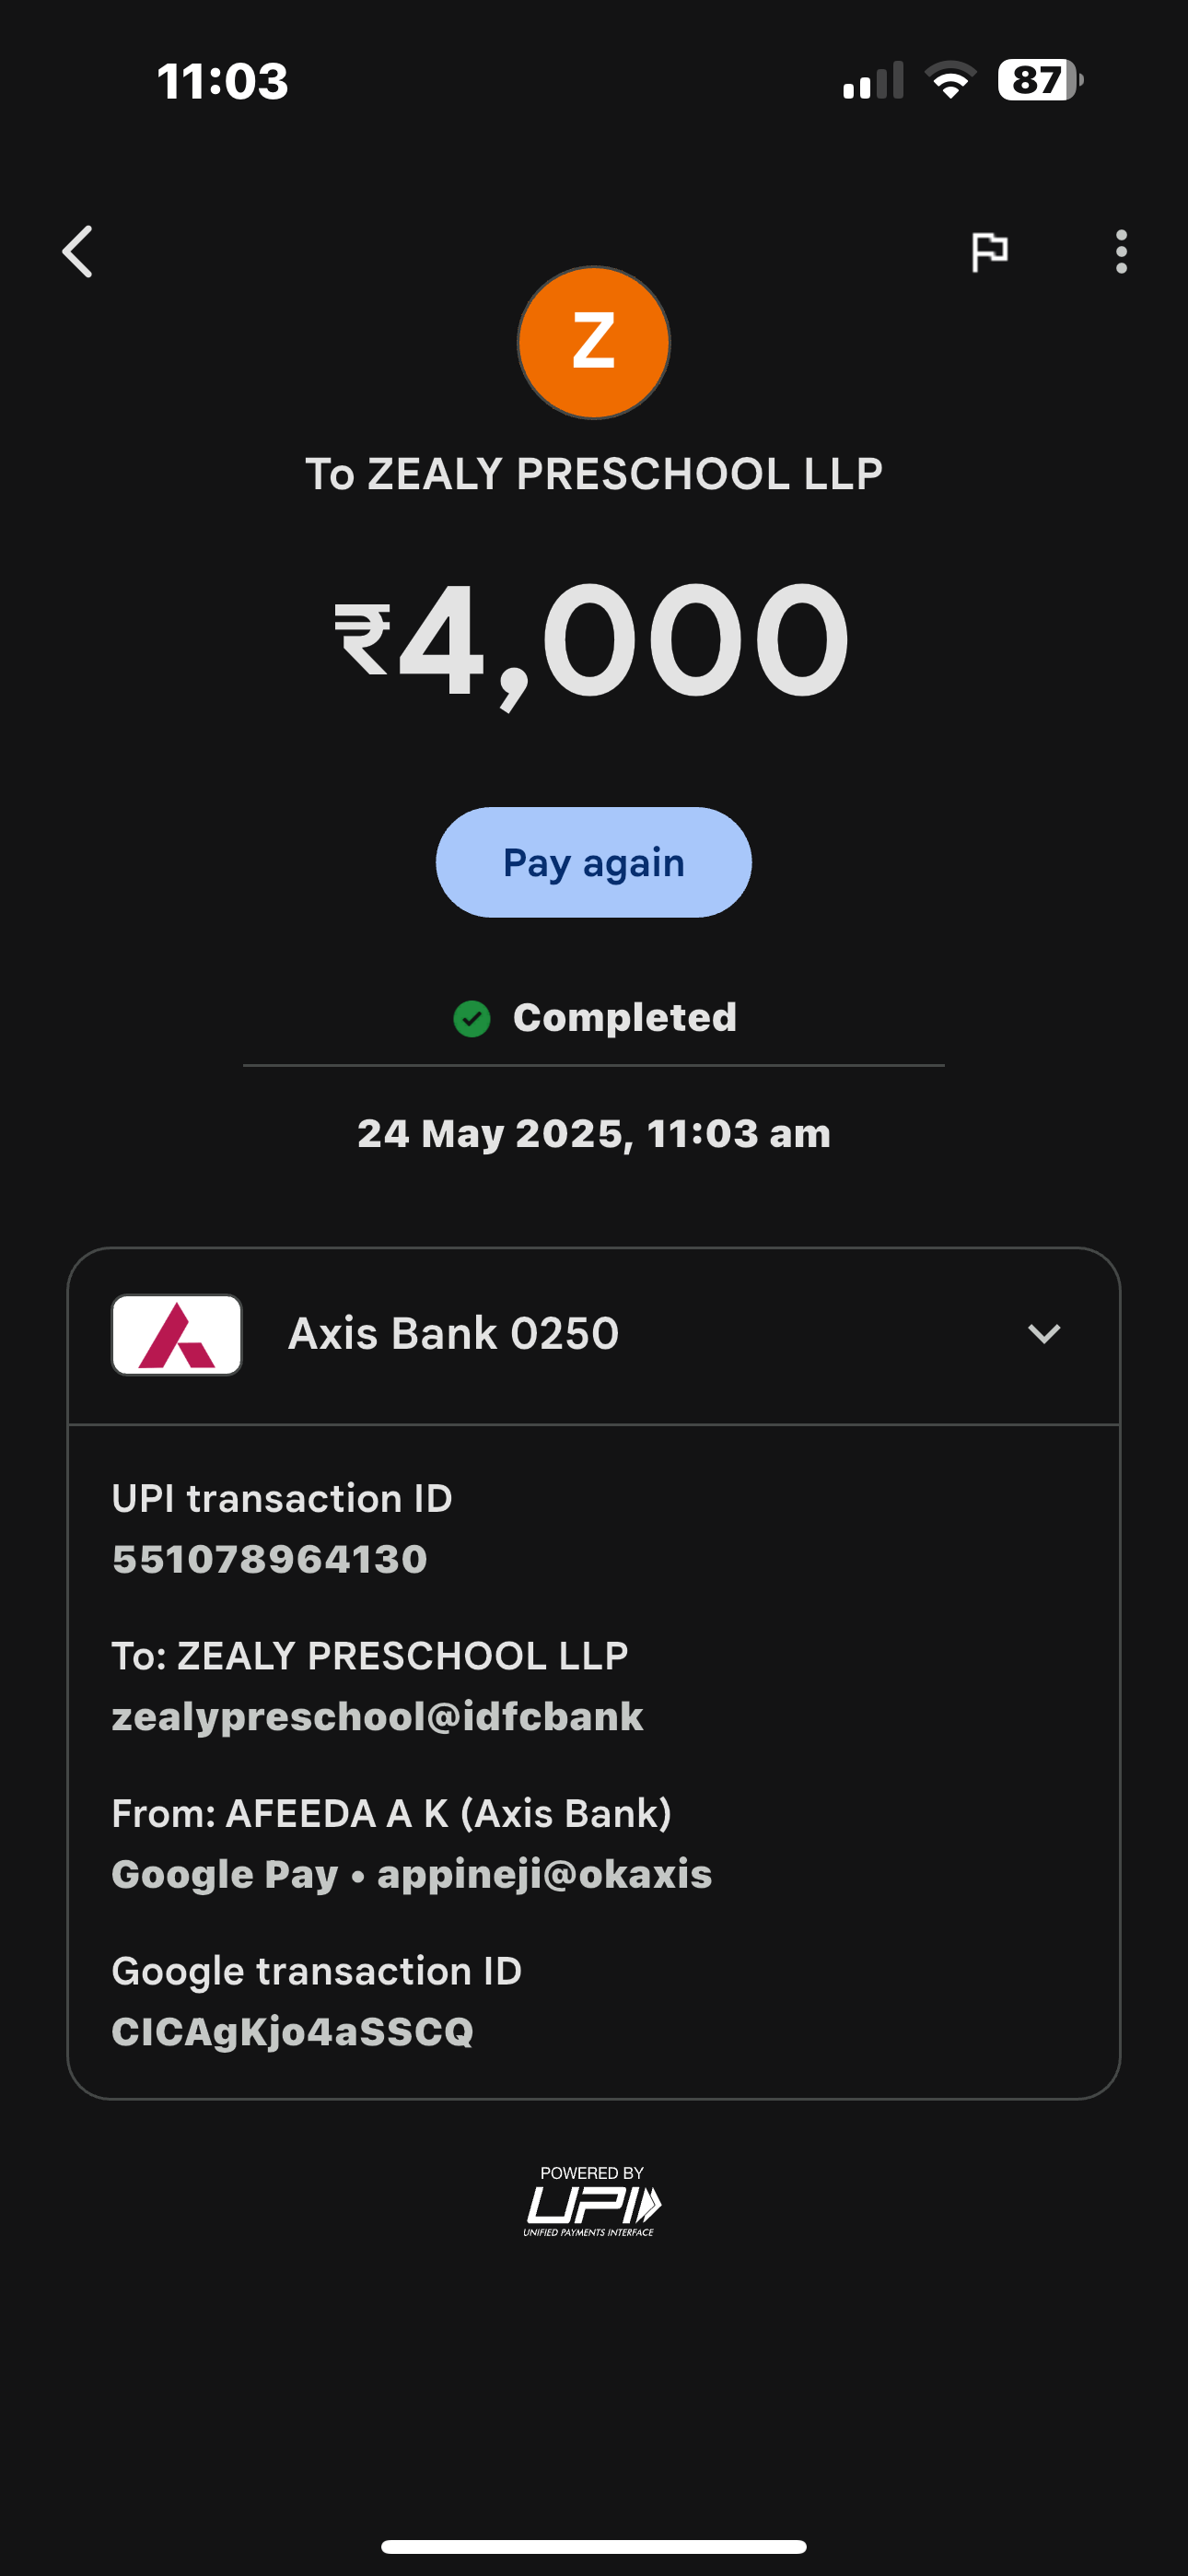The image size is (1188, 2576).
Task: Tap the Powered by UPI logo
Action: click(593, 2201)
